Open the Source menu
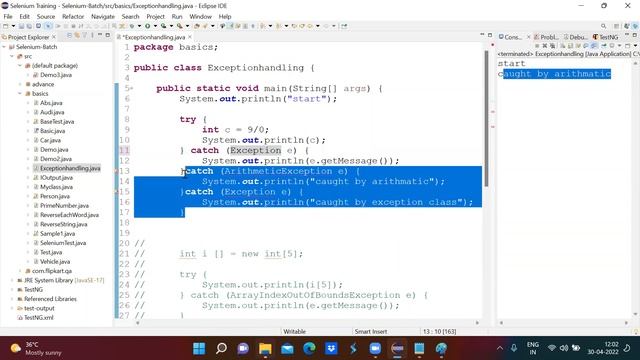This screenshot has width=640, height=360. pyautogui.click(x=46, y=16)
